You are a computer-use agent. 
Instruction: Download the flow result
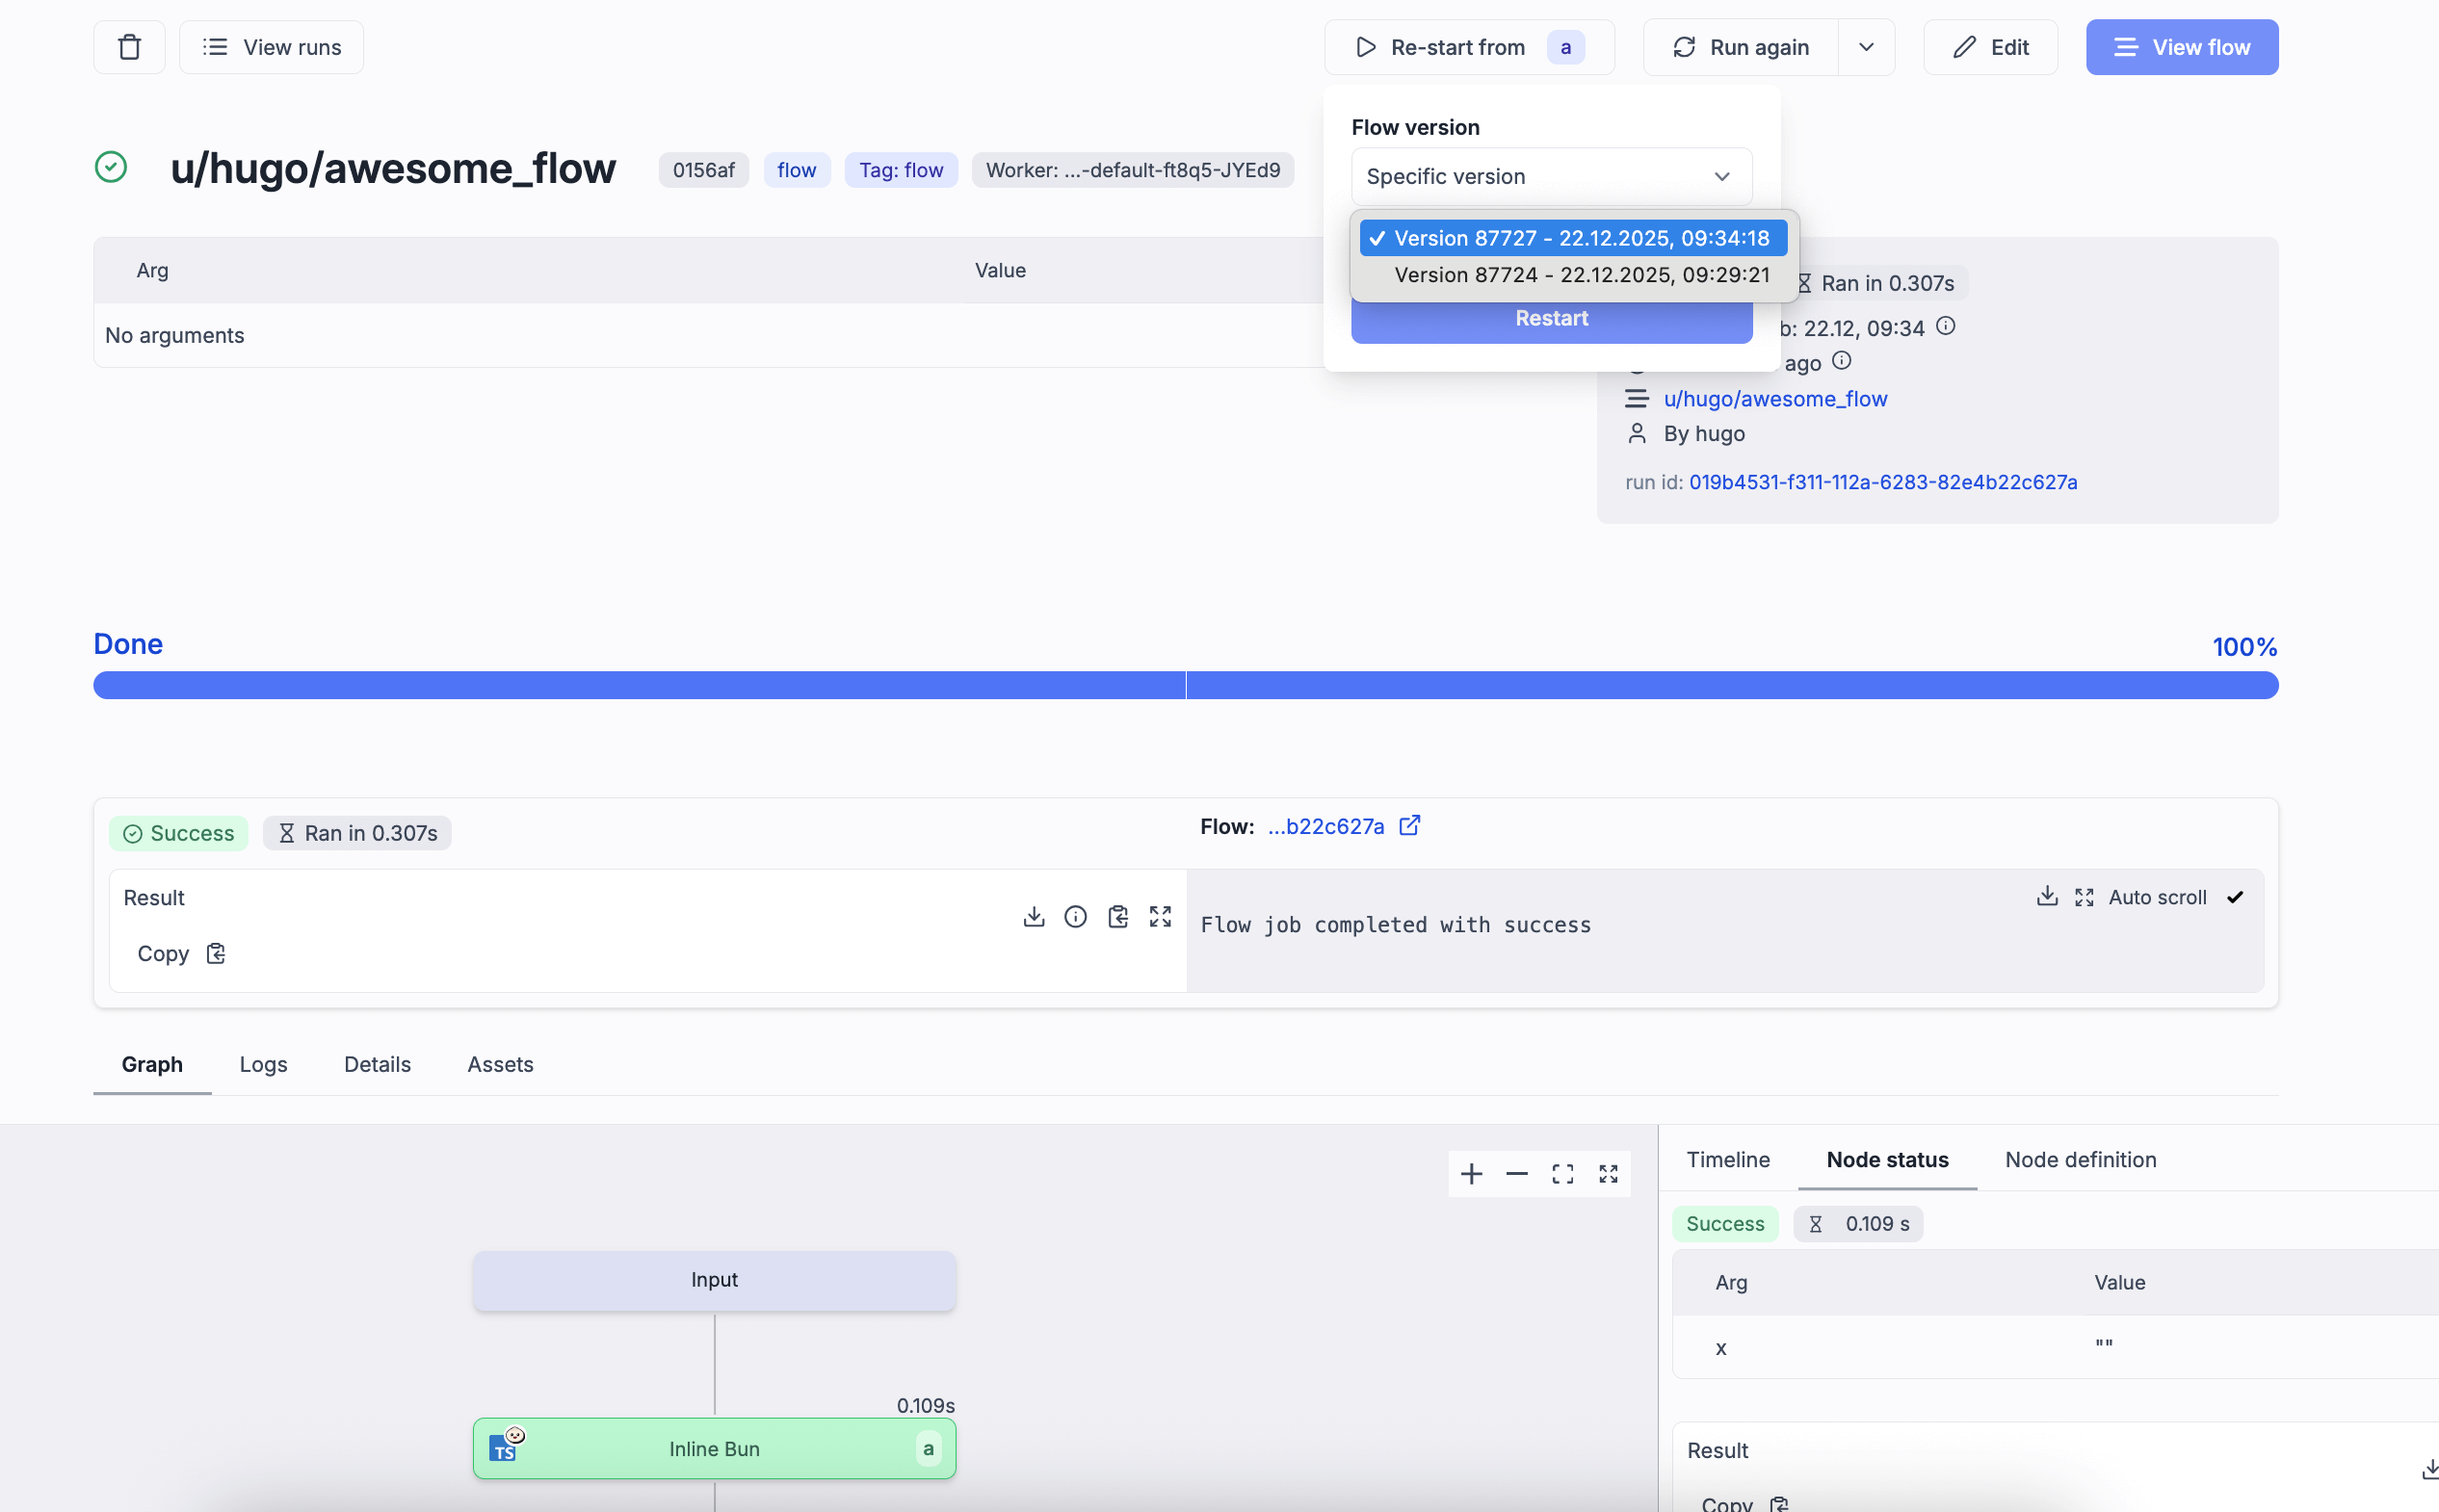tap(1033, 916)
